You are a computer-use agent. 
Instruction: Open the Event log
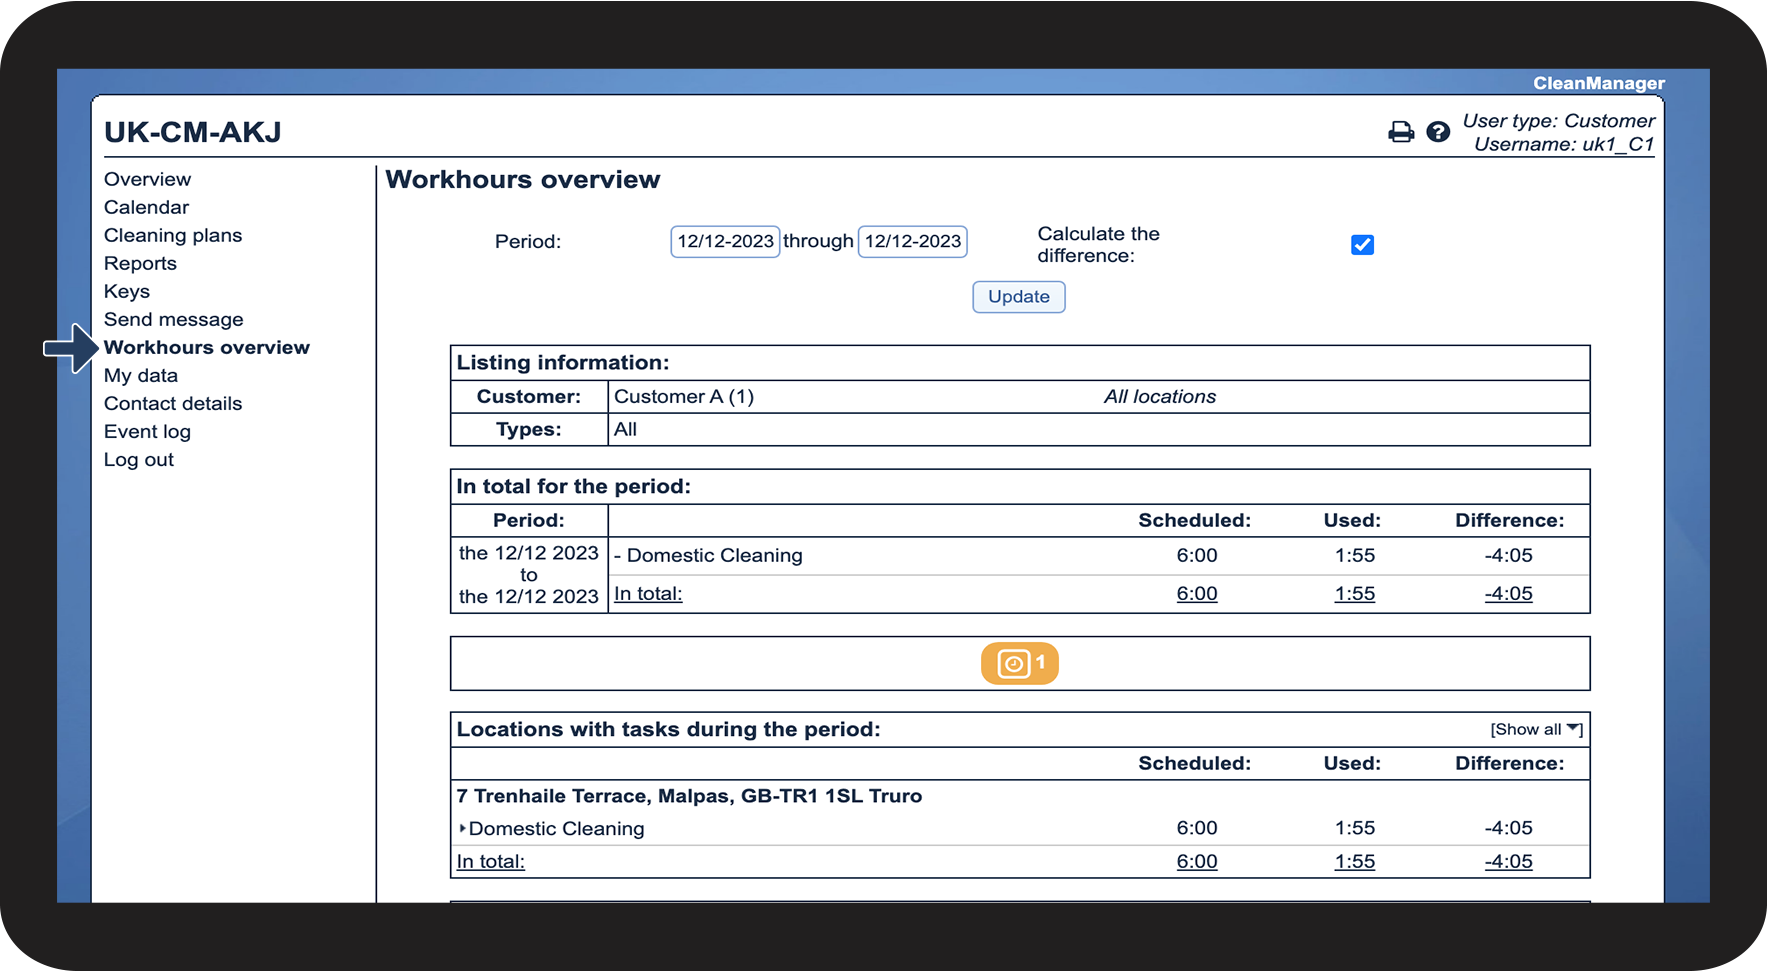147,431
